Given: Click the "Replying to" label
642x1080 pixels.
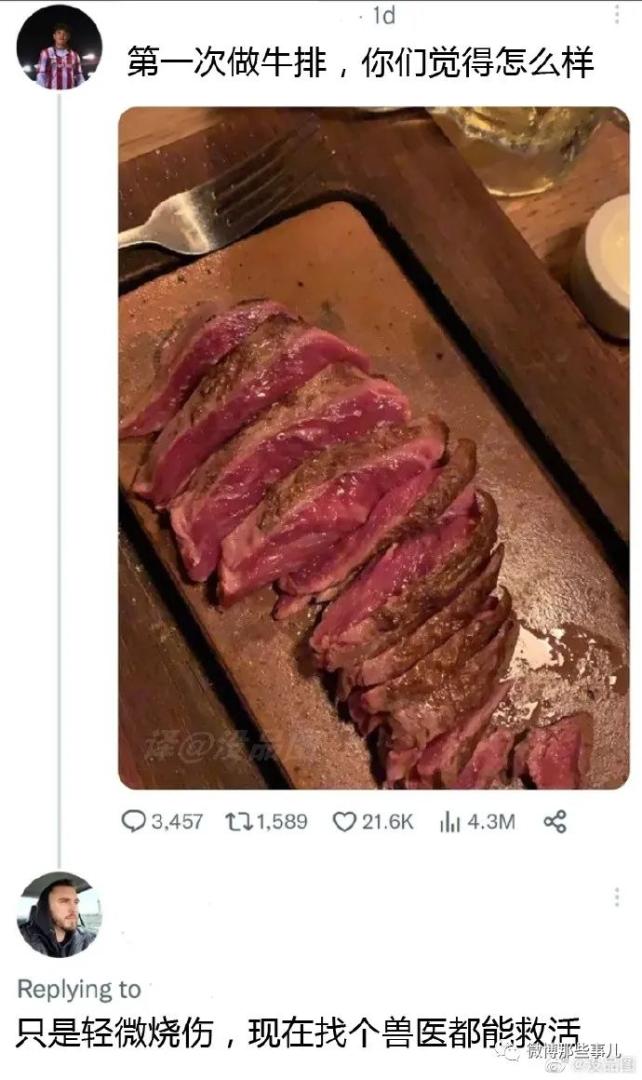Looking at the screenshot, I should pyautogui.click(x=79, y=989).
